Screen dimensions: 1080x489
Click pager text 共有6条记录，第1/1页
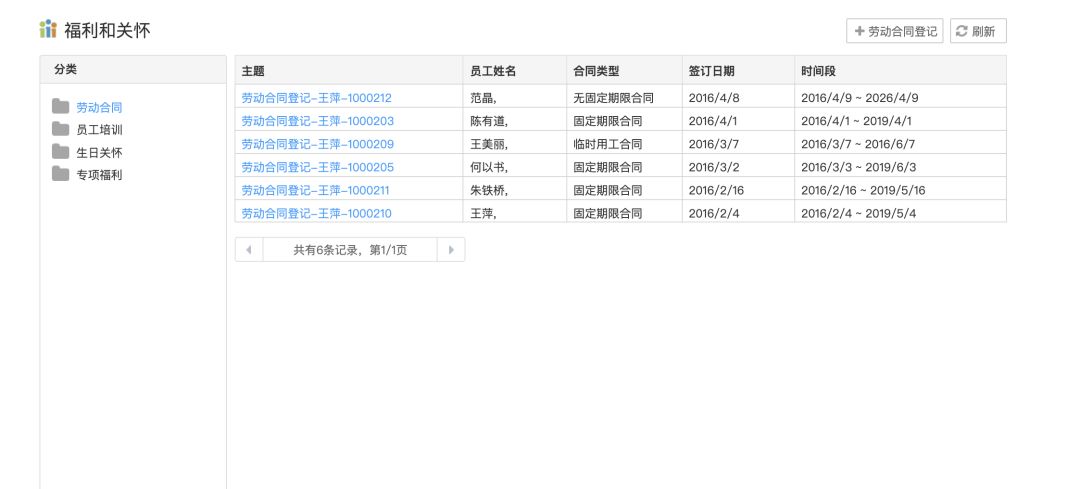tap(350, 250)
